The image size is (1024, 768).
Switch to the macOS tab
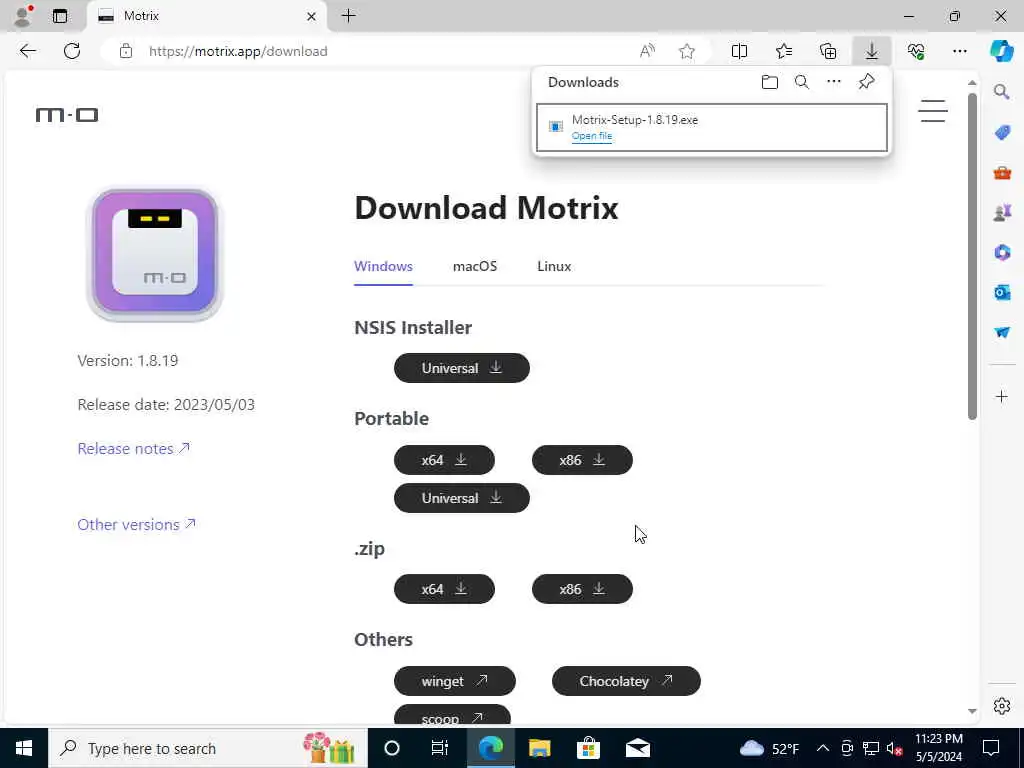coord(475,266)
